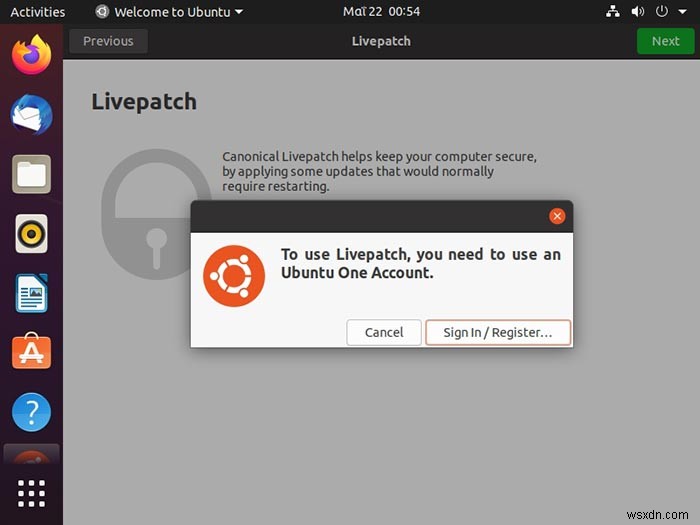Click the Ubuntu logo in the dialog
The image size is (700, 525).
[x=234, y=276]
